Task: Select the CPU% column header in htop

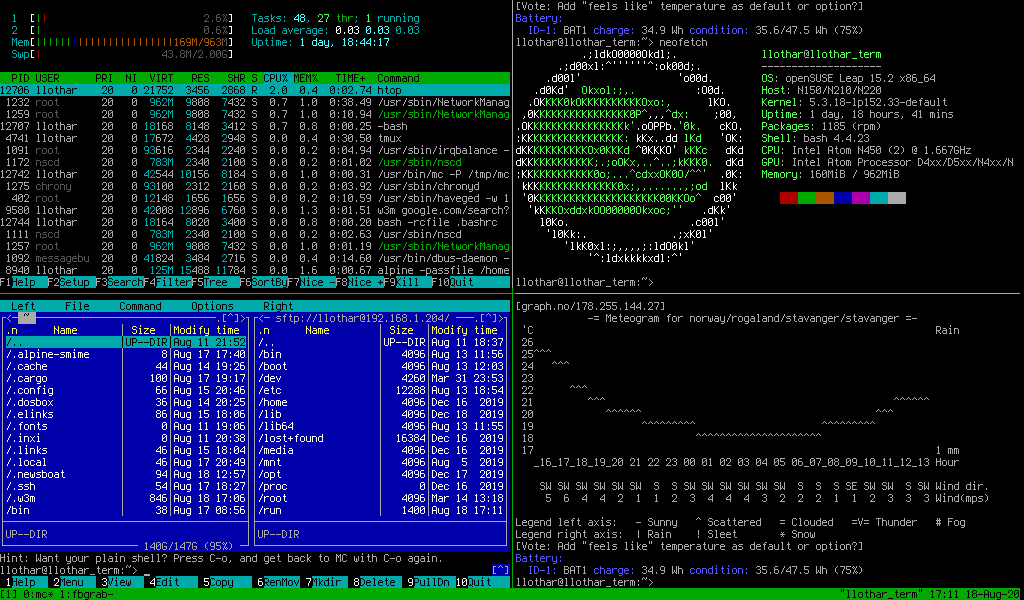Action: coord(275,78)
